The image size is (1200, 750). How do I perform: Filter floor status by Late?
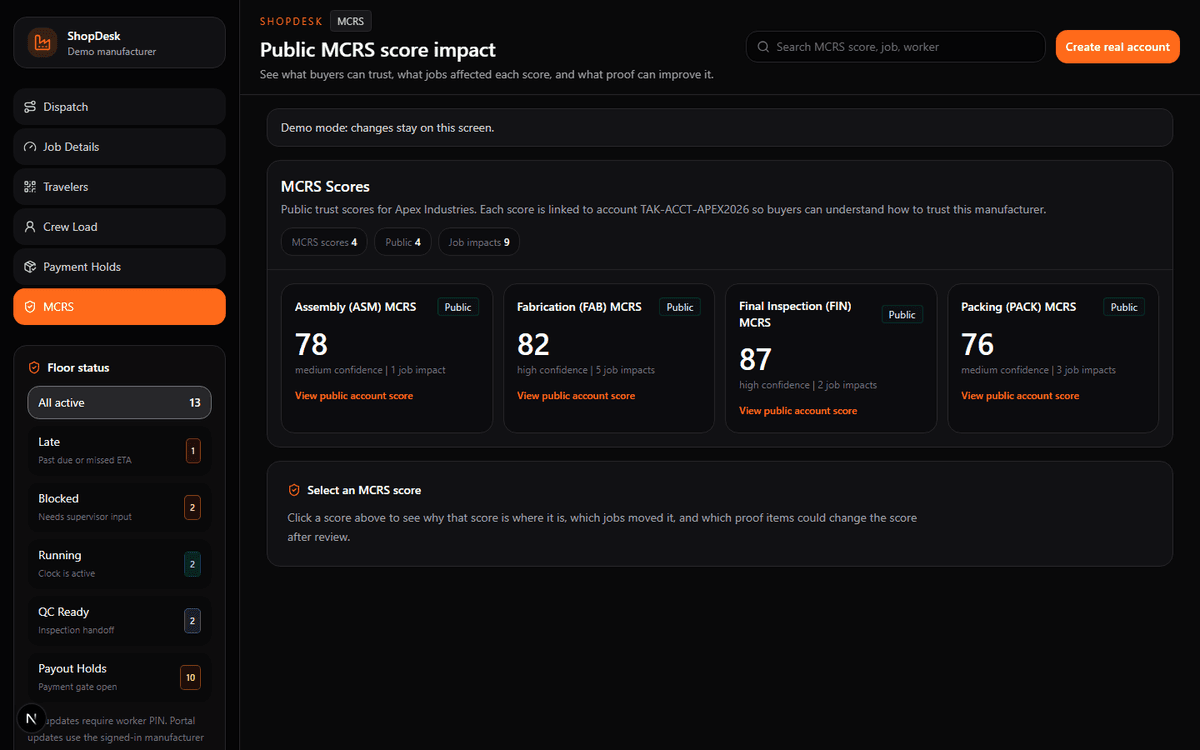[x=119, y=450]
